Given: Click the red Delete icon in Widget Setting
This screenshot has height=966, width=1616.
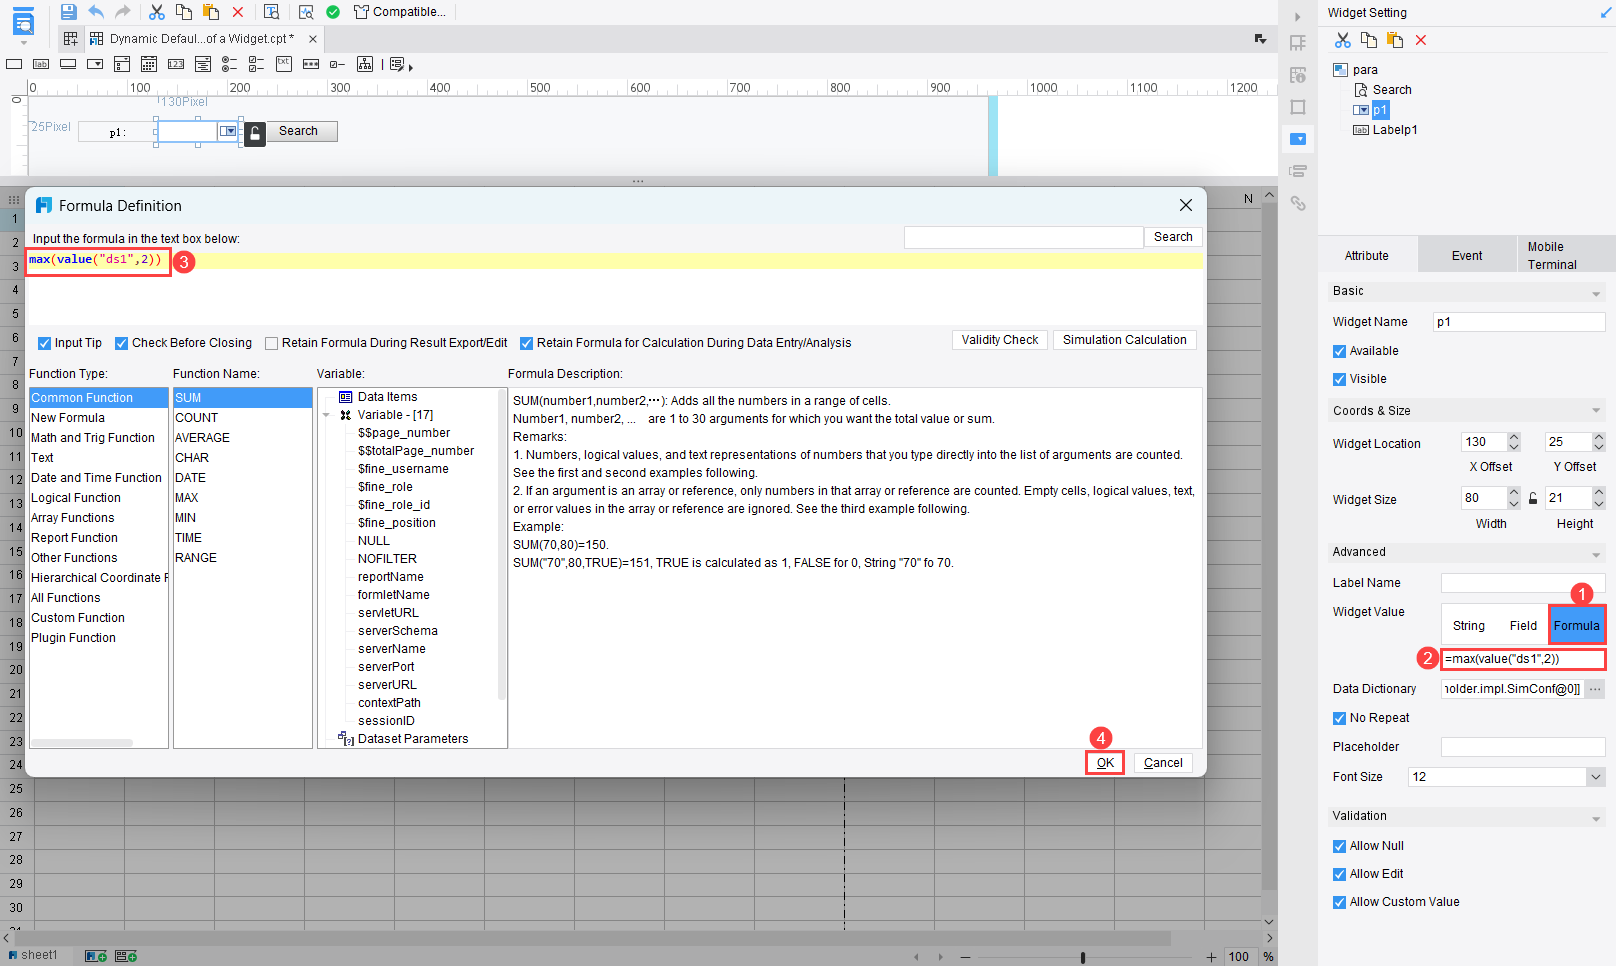Looking at the screenshot, I should point(1421,40).
